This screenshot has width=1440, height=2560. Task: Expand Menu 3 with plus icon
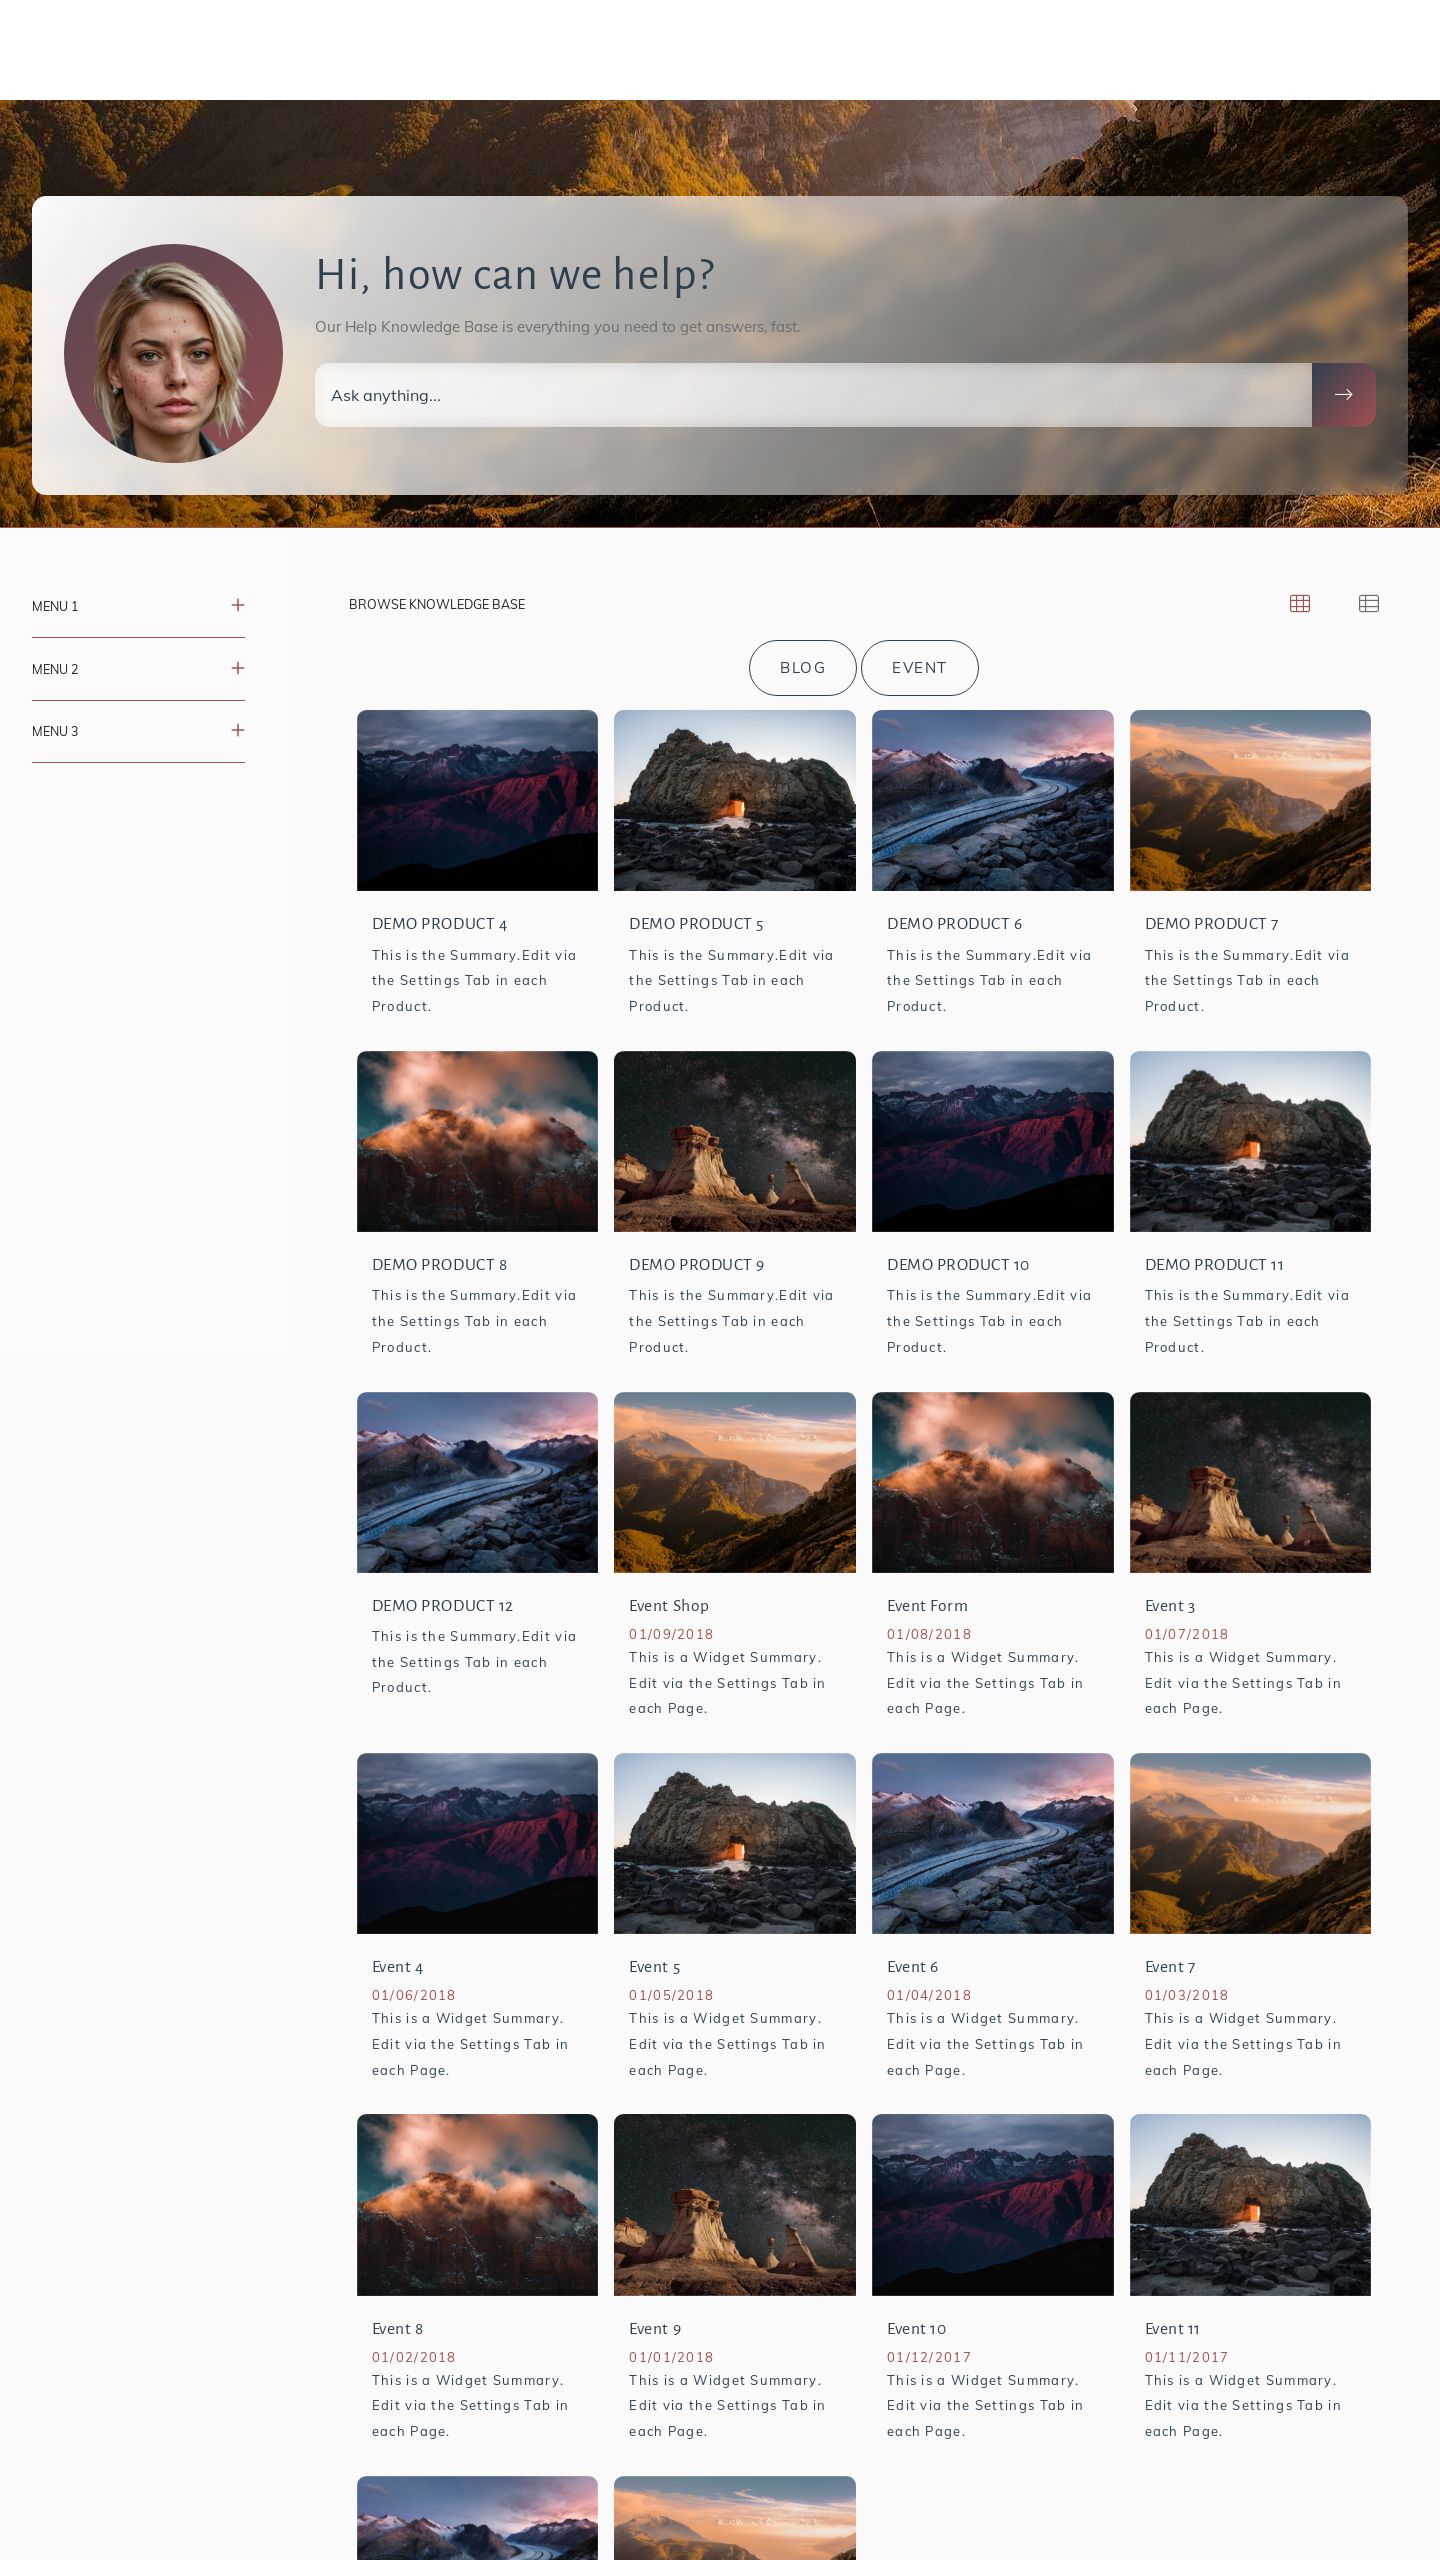pyautogui.click(x=237, y=730)
